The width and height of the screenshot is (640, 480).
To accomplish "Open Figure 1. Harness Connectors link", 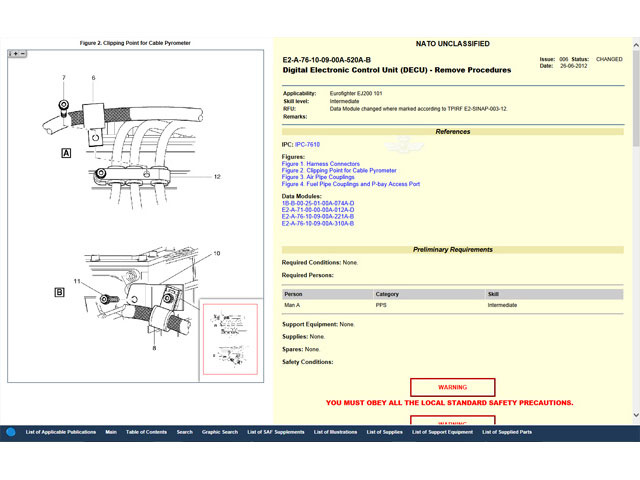I will pyautogui.click(x=320, y=164).
